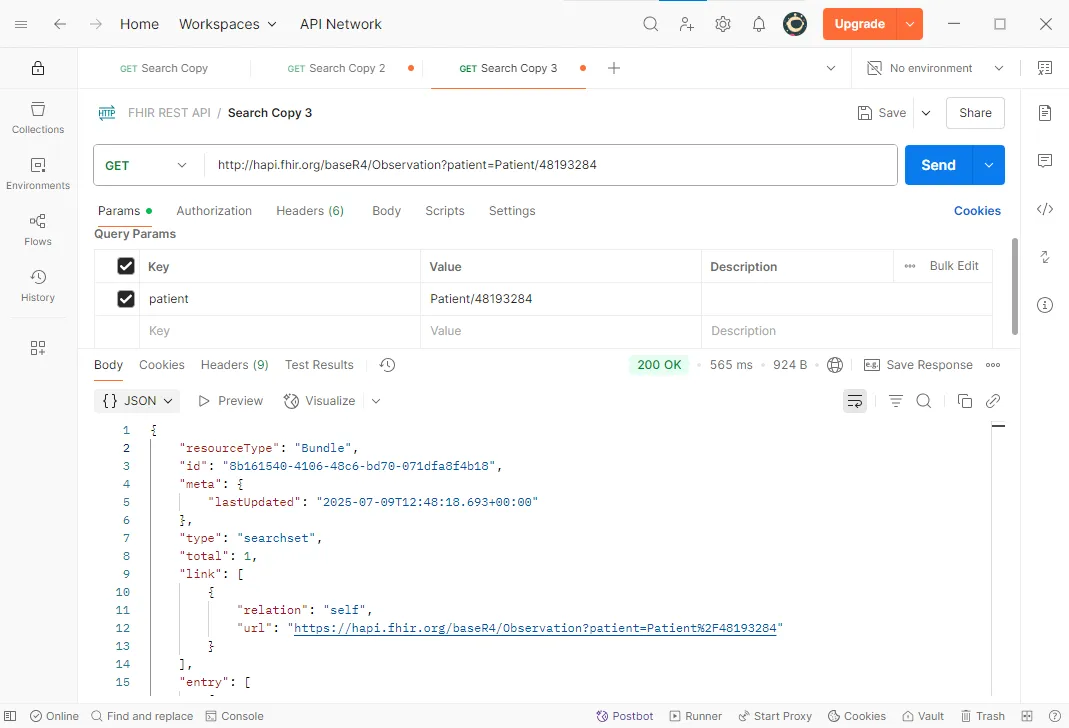The height and width of the screenshot is (728, 1069).
Task: Change the GET method dropdown
Action: coord(146,165)
